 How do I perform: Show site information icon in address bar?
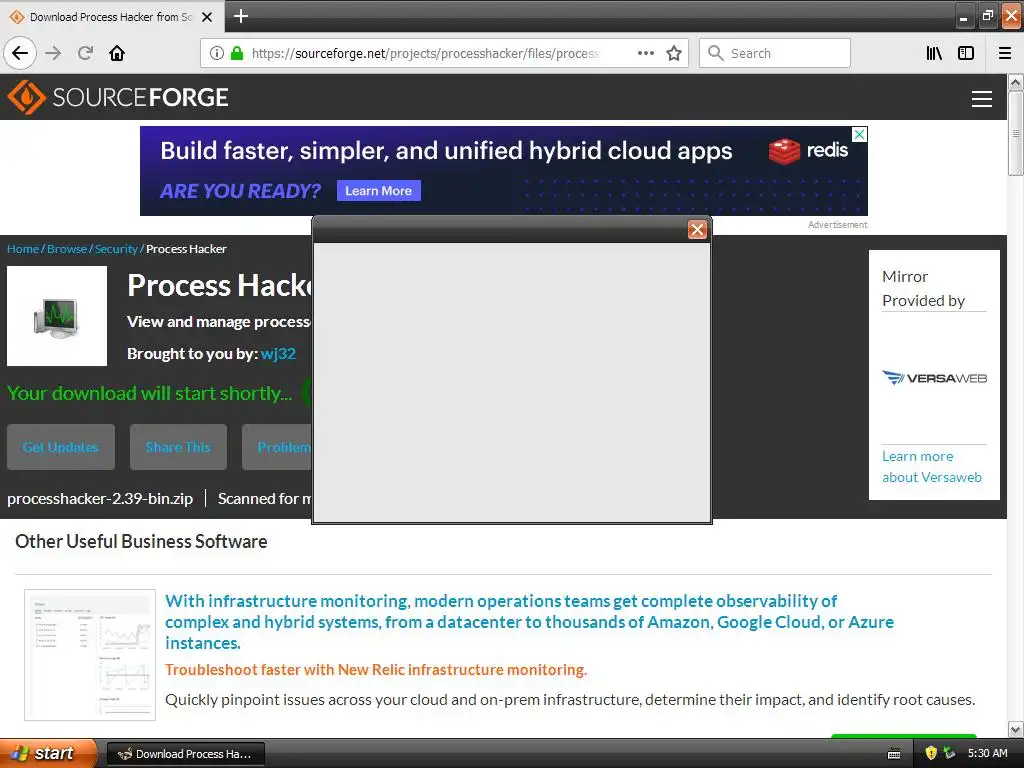(217, 53)
